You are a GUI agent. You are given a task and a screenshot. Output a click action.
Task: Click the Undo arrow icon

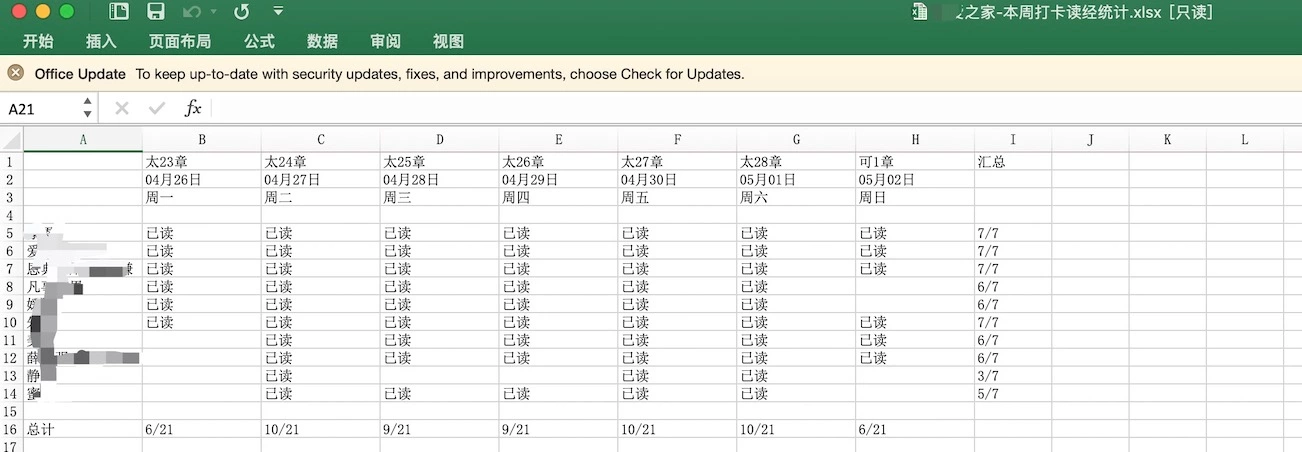[190, 12]
